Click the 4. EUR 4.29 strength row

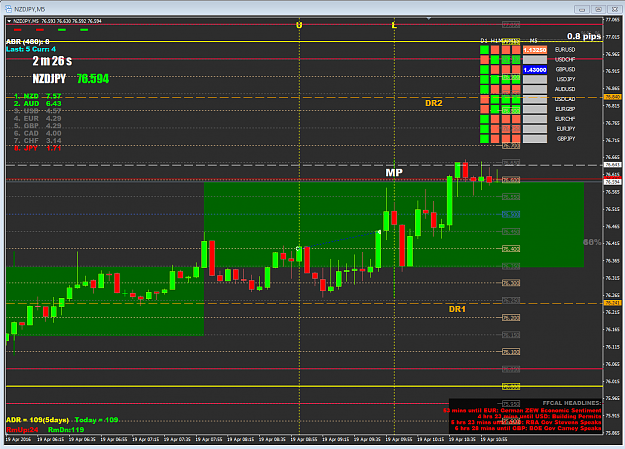point(37,118)
